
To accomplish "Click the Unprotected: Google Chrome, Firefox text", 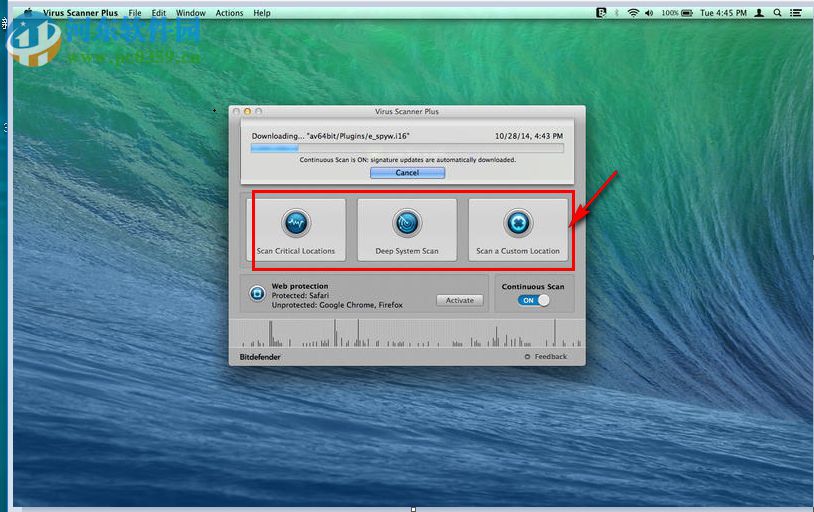I will (x=337, y=305).
